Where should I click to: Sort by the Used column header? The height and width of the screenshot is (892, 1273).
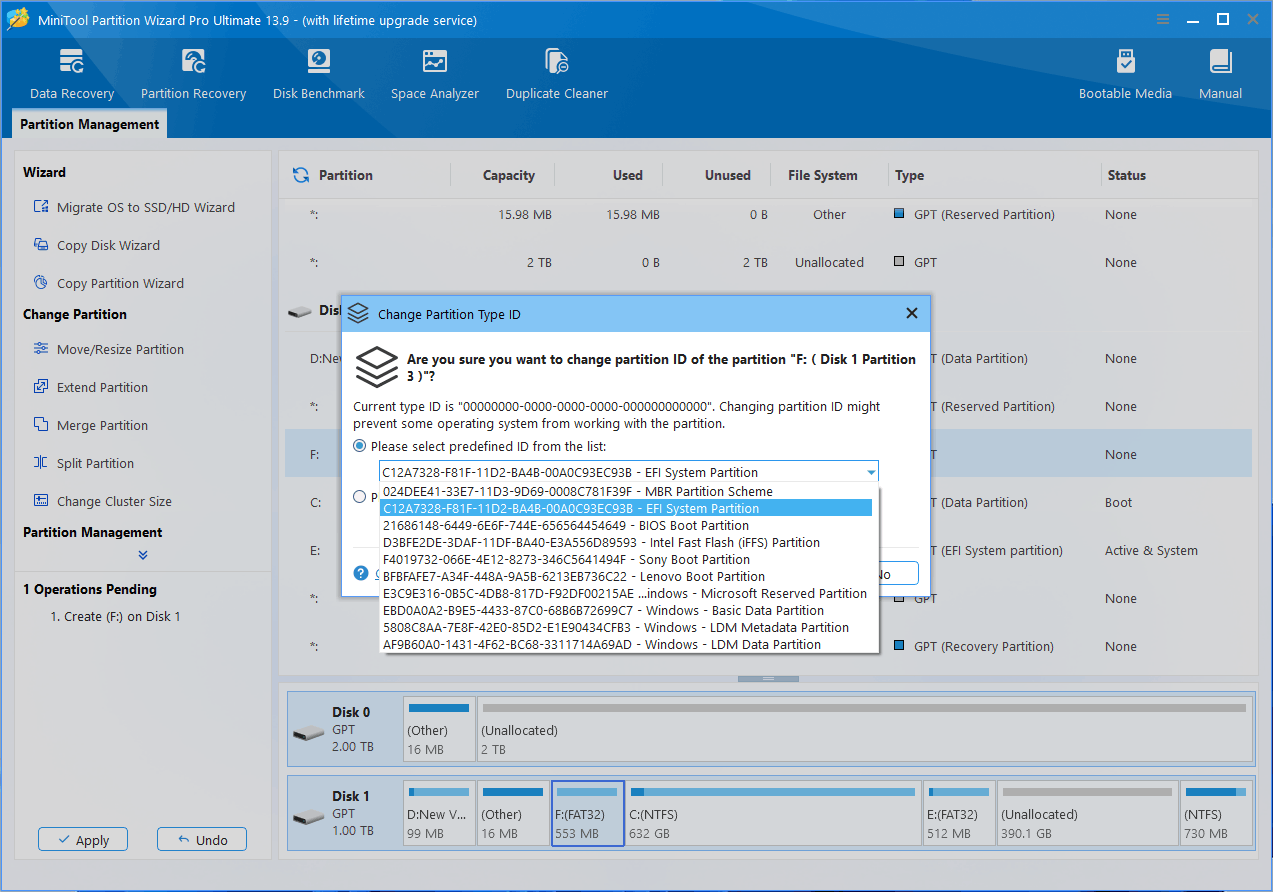628,175
